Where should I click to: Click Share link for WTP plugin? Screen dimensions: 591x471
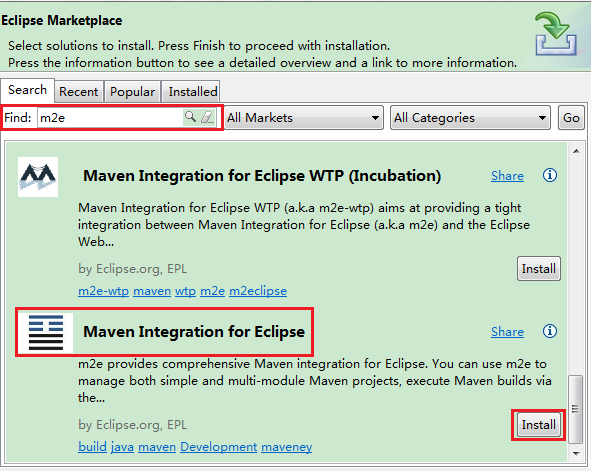point(507,176)
